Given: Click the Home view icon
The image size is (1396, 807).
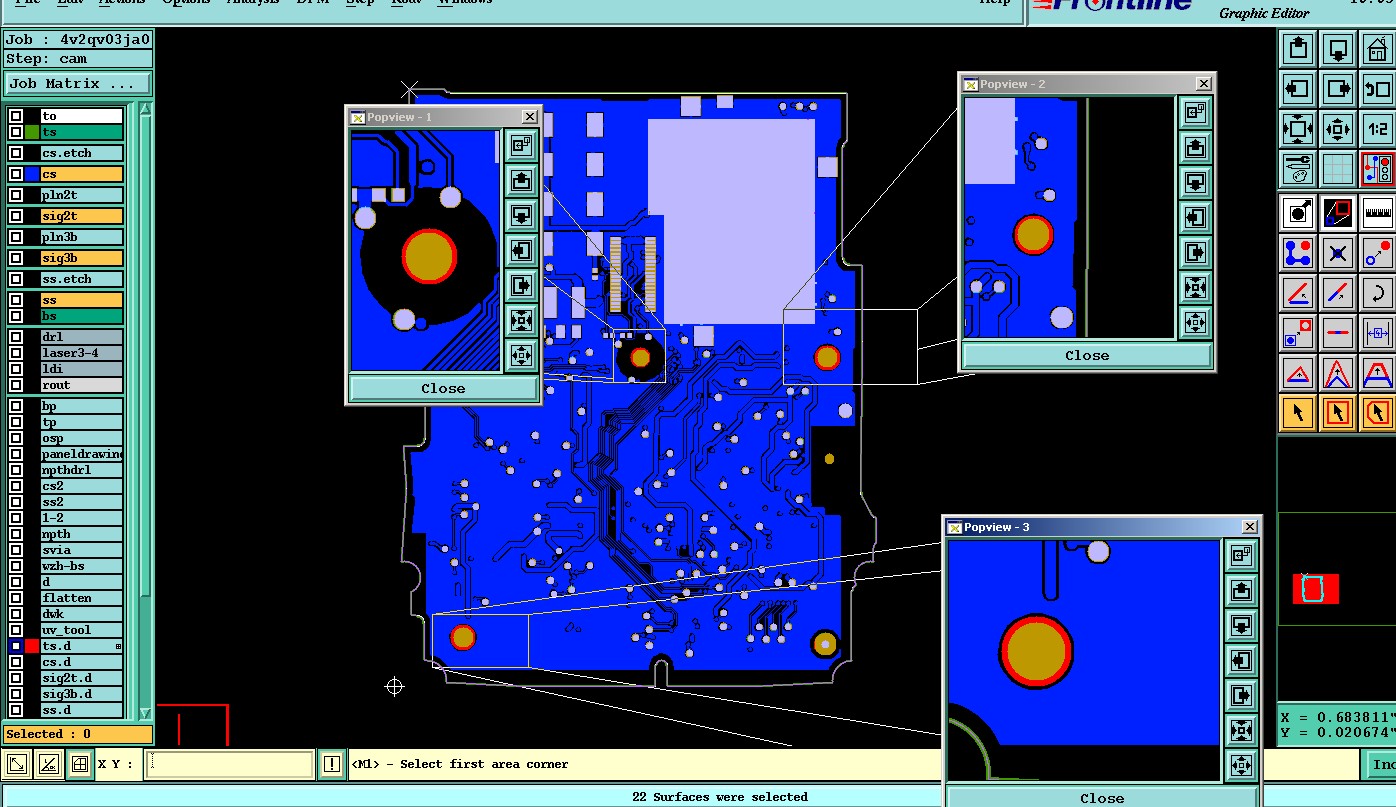Looking at the screenshot, I should pos(1378,49).
